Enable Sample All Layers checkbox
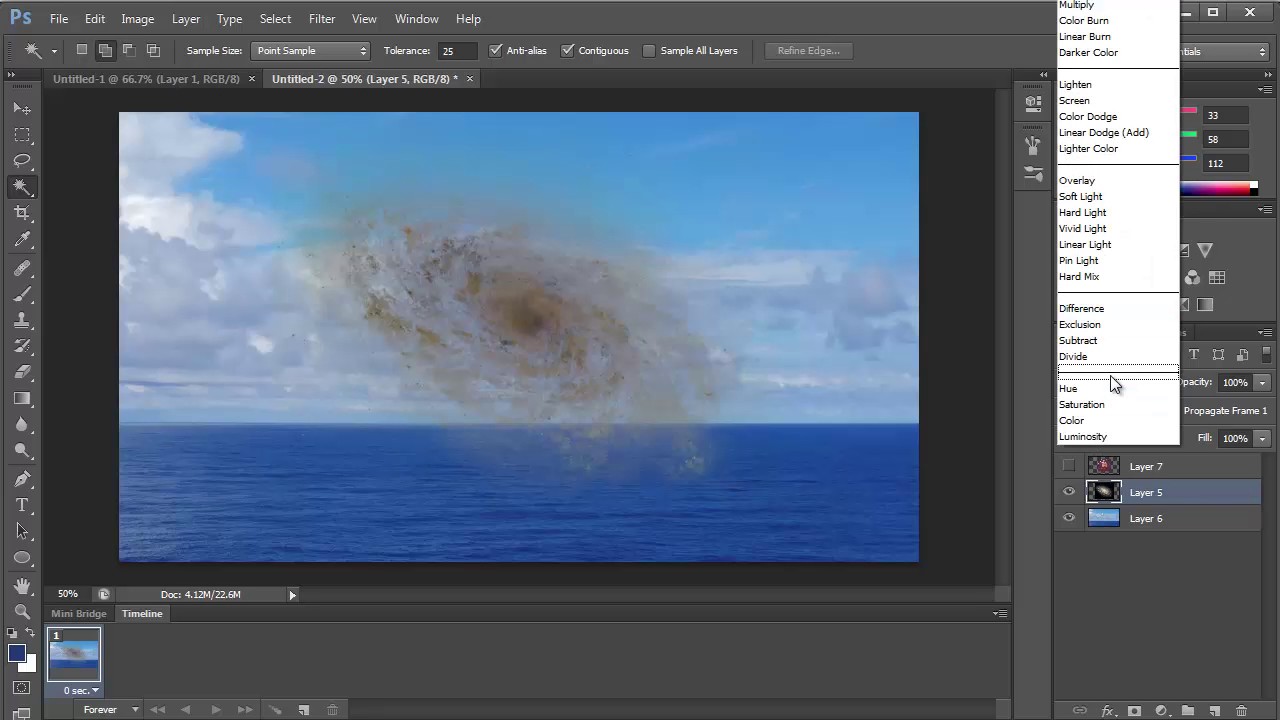 (649, 51)
